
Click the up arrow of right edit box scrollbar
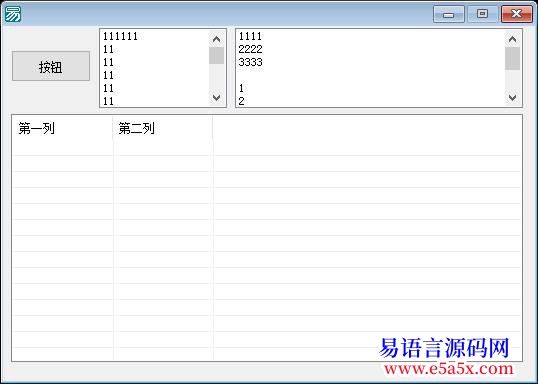click(x=513, y=39)
